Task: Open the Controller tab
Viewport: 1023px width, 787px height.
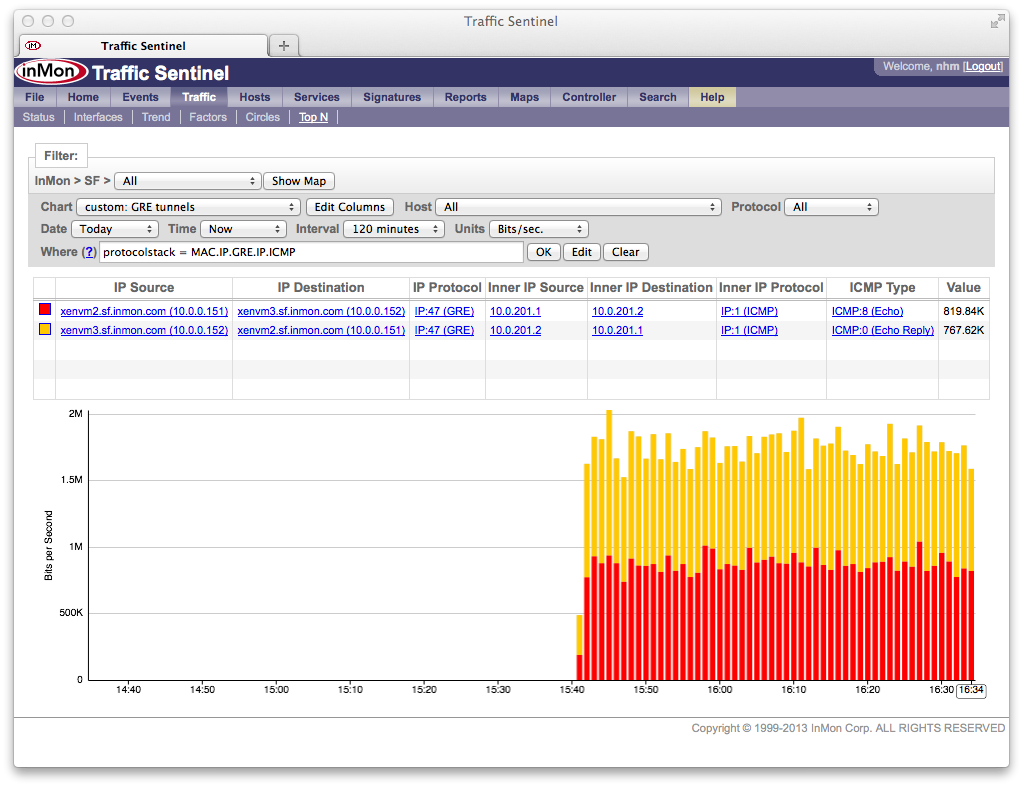Action: 589,97
